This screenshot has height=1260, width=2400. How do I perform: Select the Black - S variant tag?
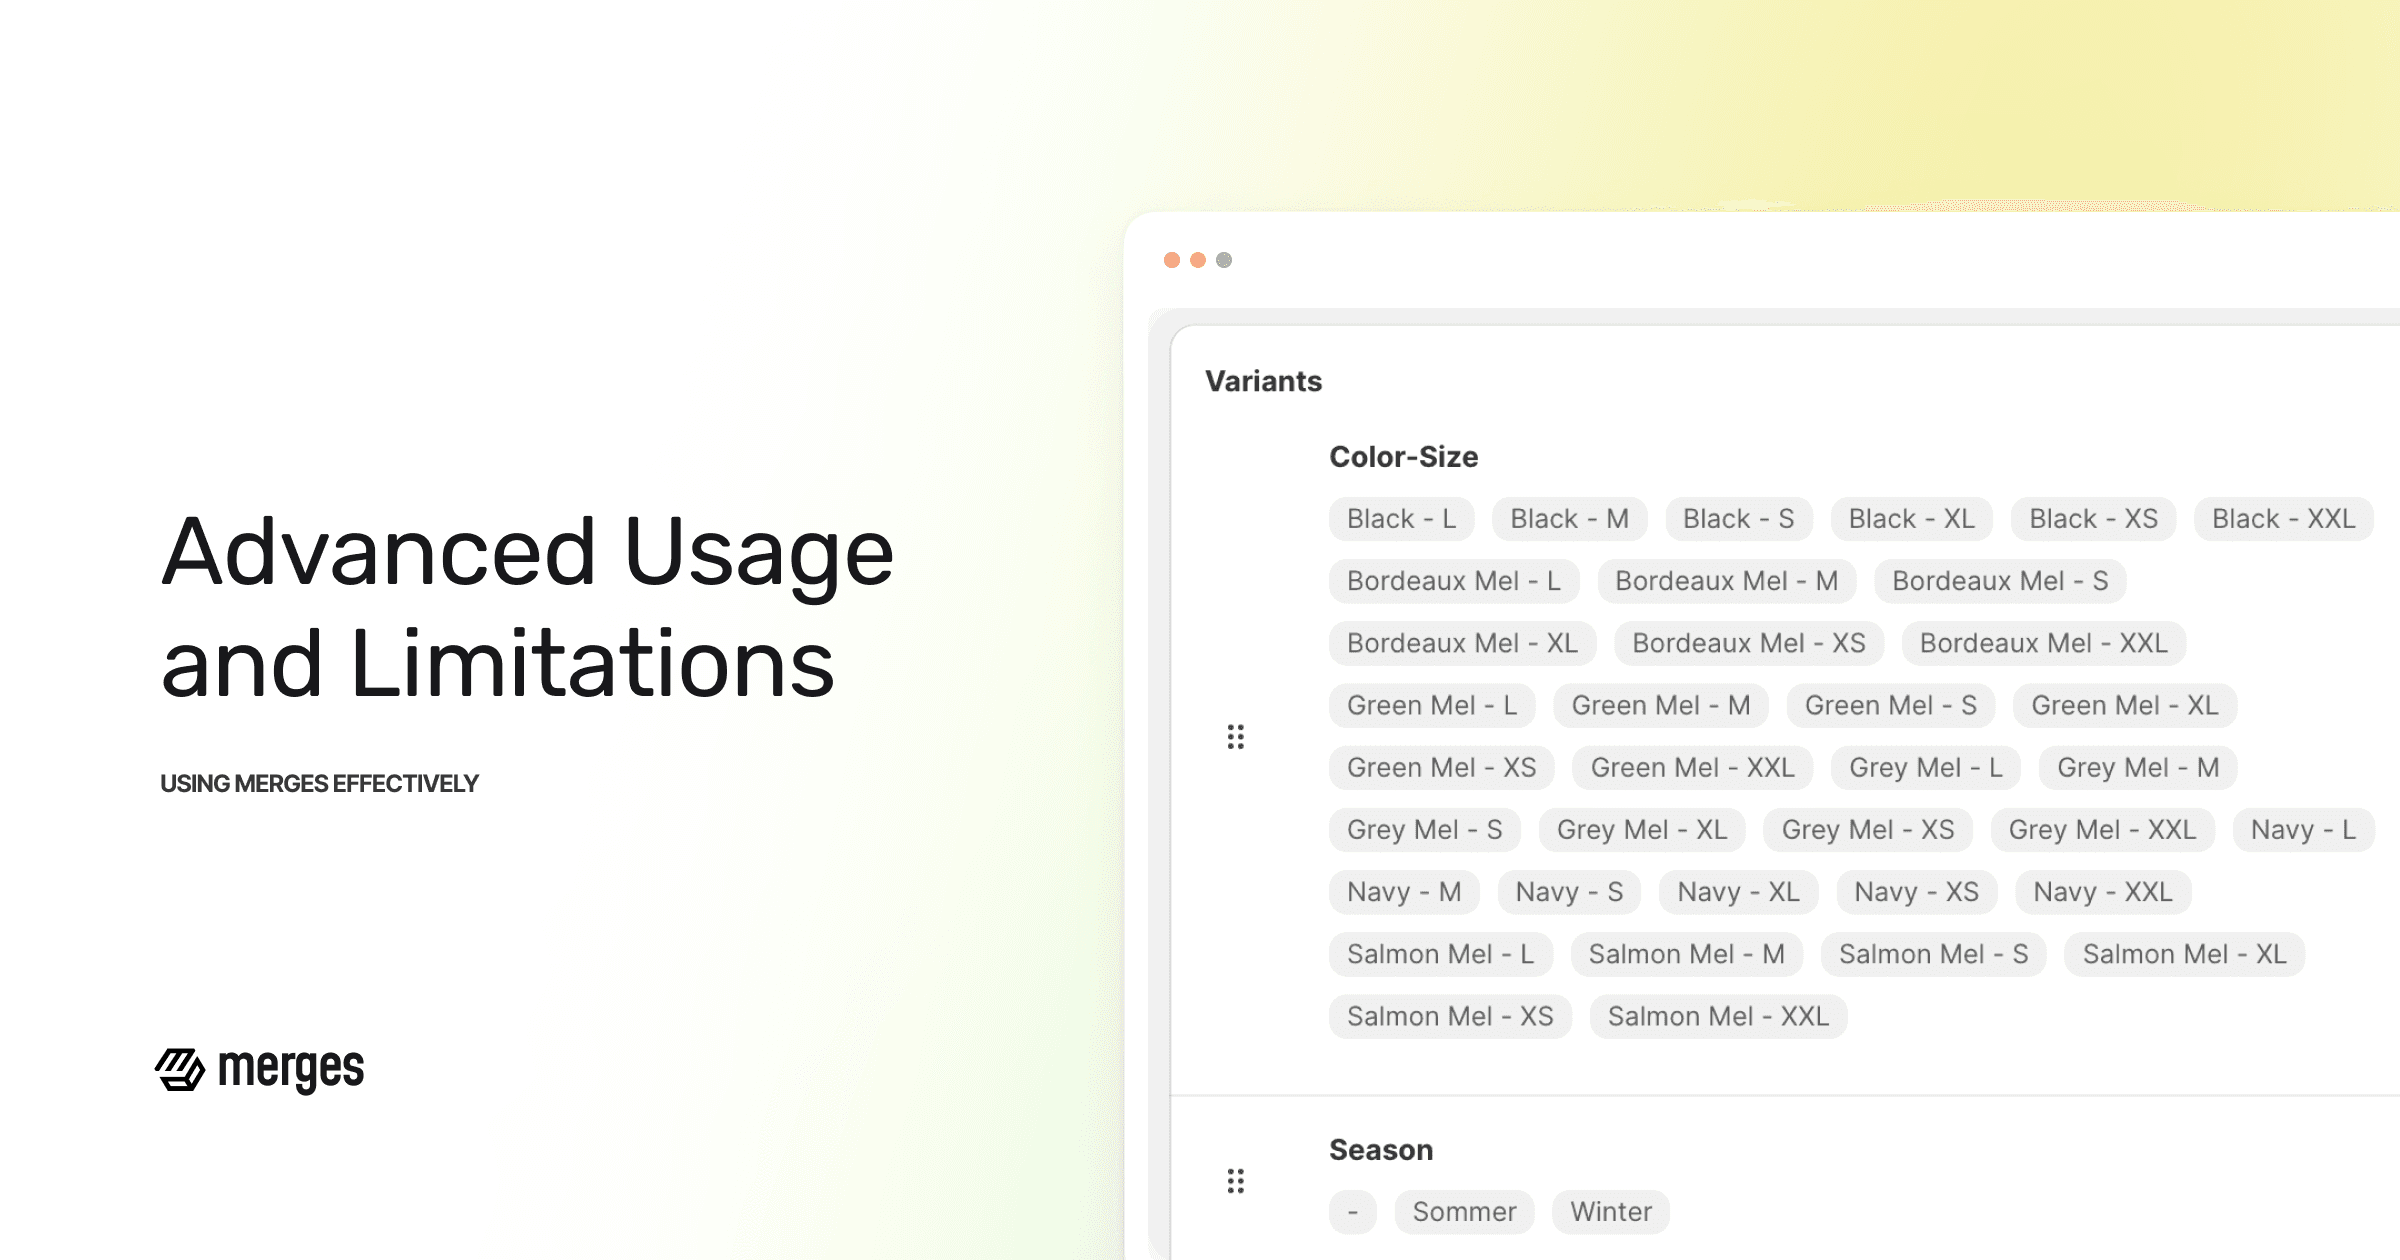tap(1738, 519)
